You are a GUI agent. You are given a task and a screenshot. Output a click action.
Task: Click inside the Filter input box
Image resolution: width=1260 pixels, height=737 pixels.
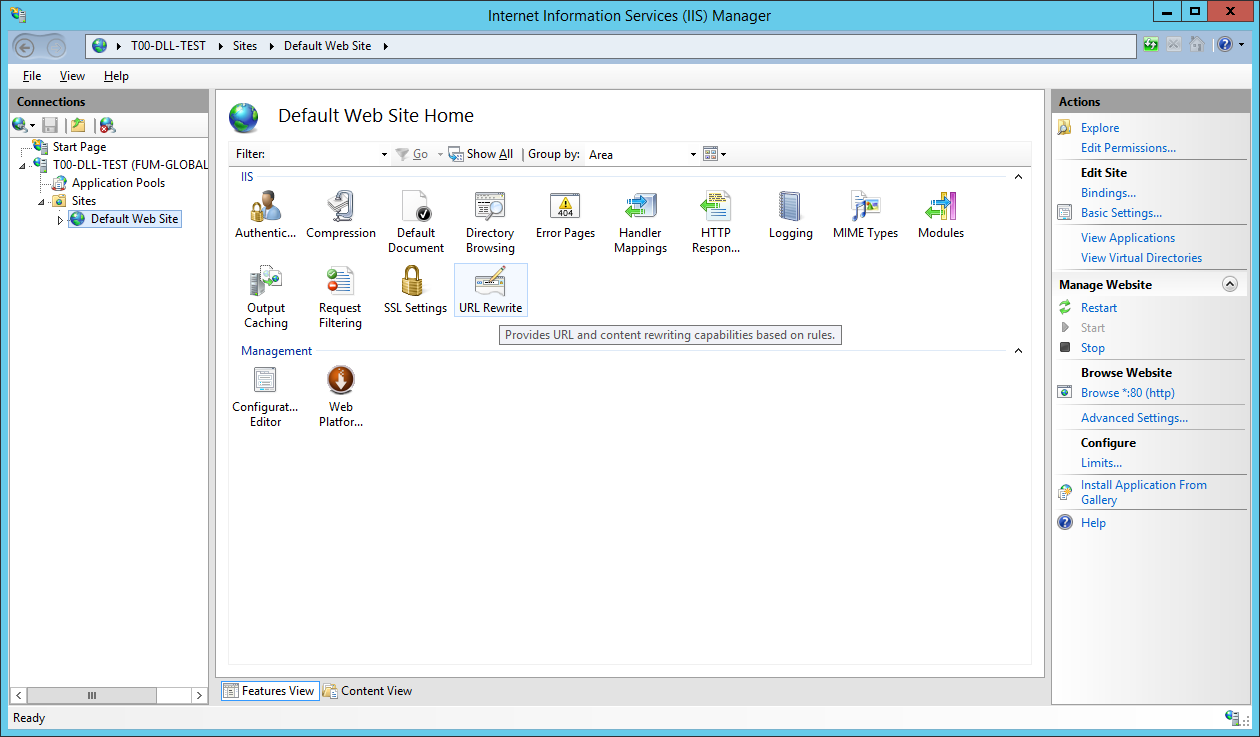pos(323,155)
